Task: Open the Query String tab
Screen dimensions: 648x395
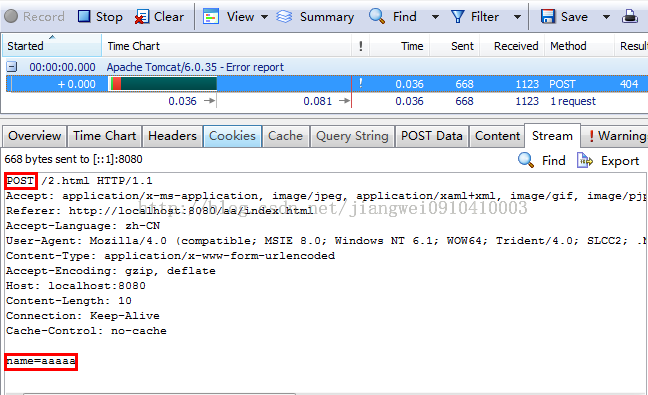Action: 352,136
